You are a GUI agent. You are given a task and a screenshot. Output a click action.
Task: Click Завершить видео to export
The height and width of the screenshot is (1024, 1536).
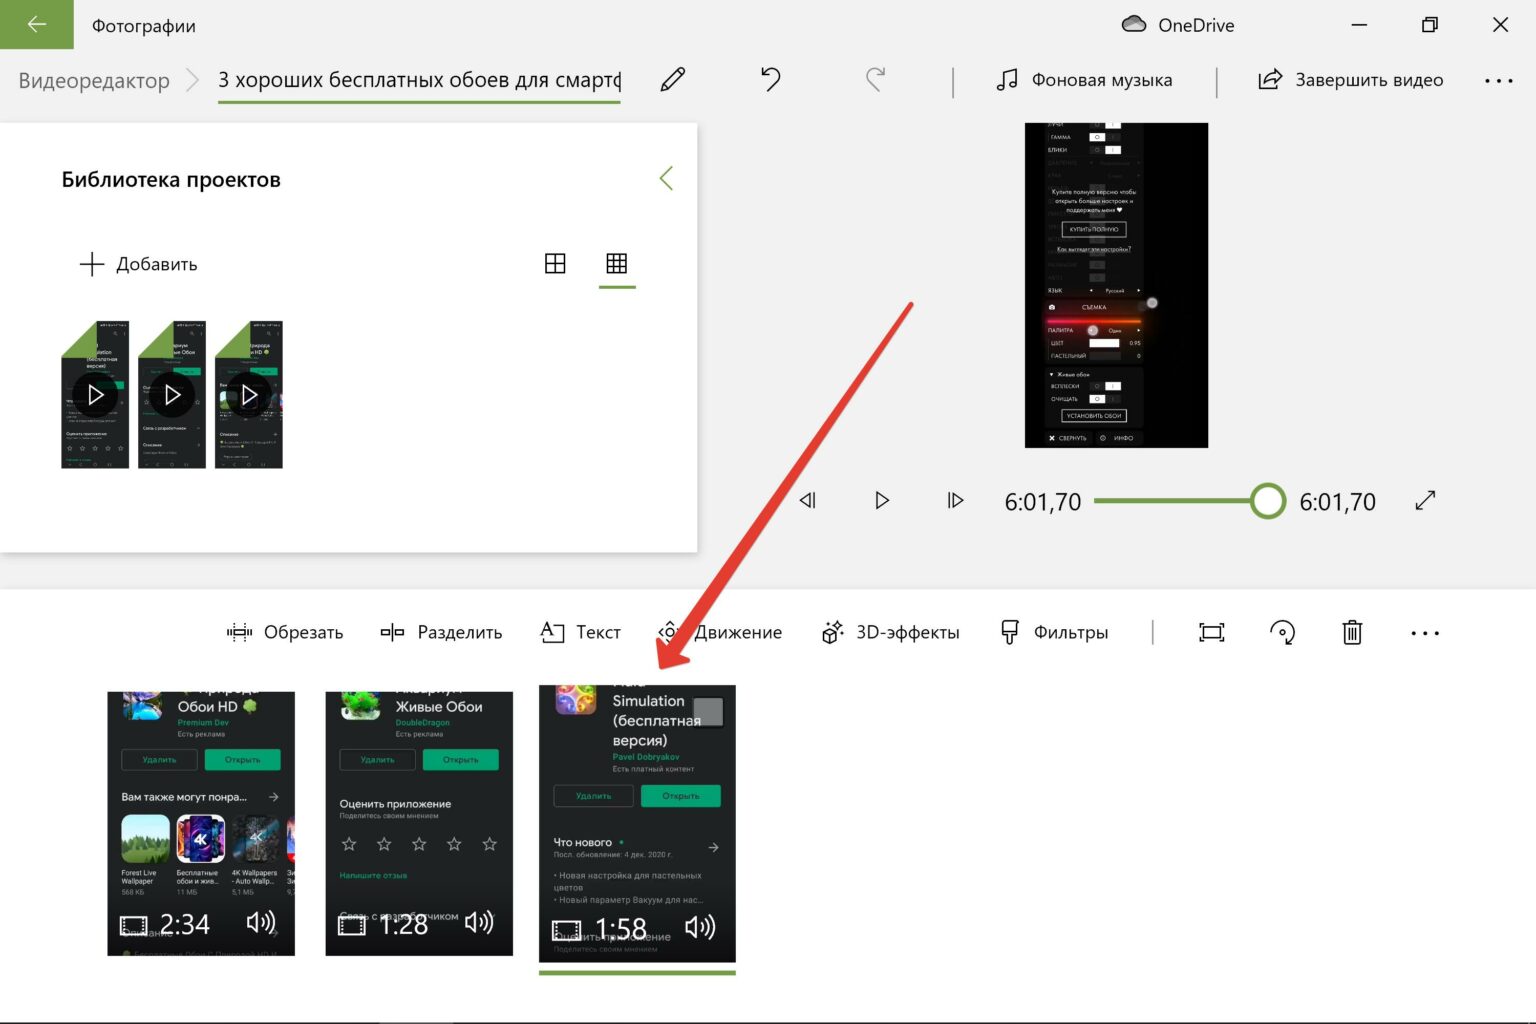coord(1350,80)
